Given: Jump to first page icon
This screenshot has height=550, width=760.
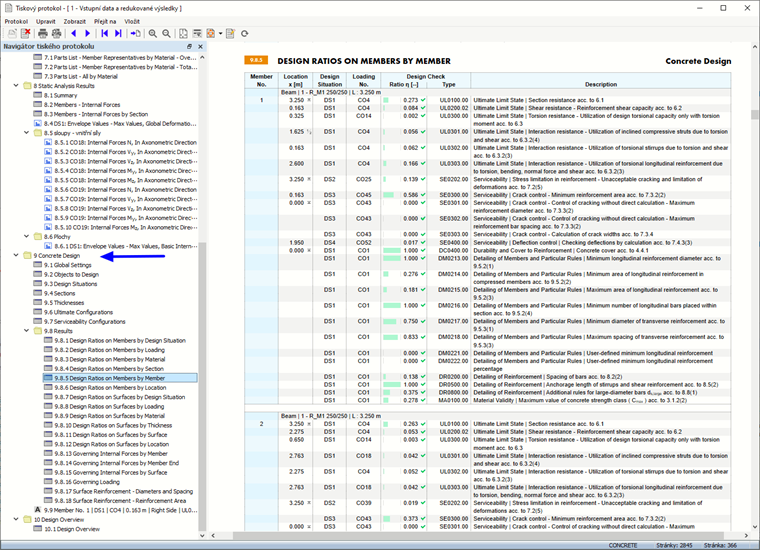Looking at the screenshot, I should (x=105, y=33).
